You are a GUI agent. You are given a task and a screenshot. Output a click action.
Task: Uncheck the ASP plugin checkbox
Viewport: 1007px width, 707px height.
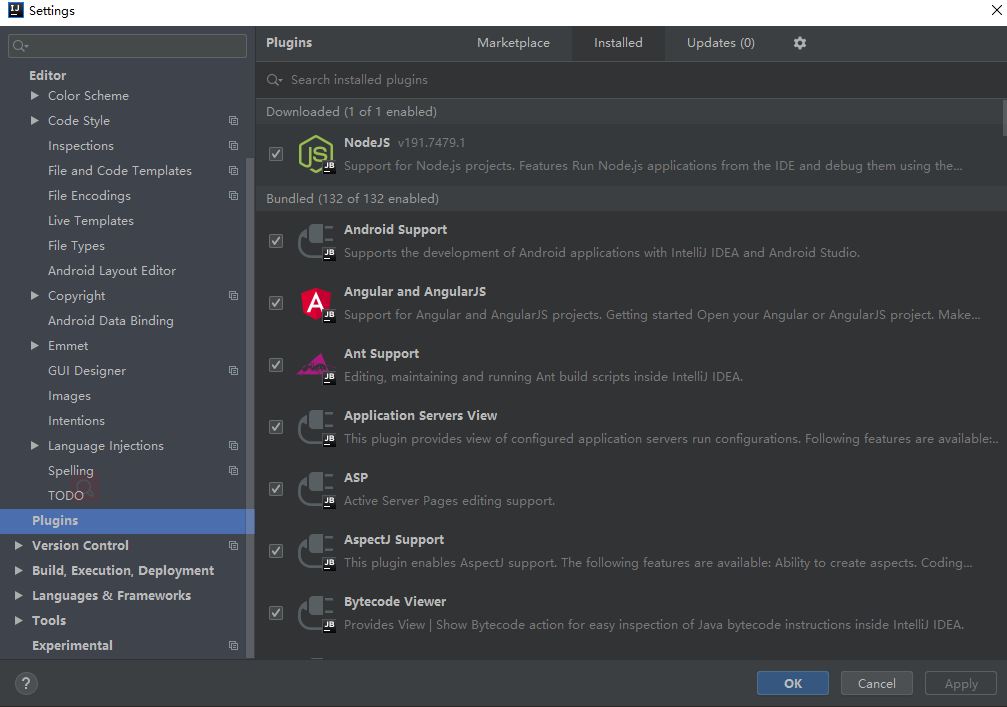[276, 489]
